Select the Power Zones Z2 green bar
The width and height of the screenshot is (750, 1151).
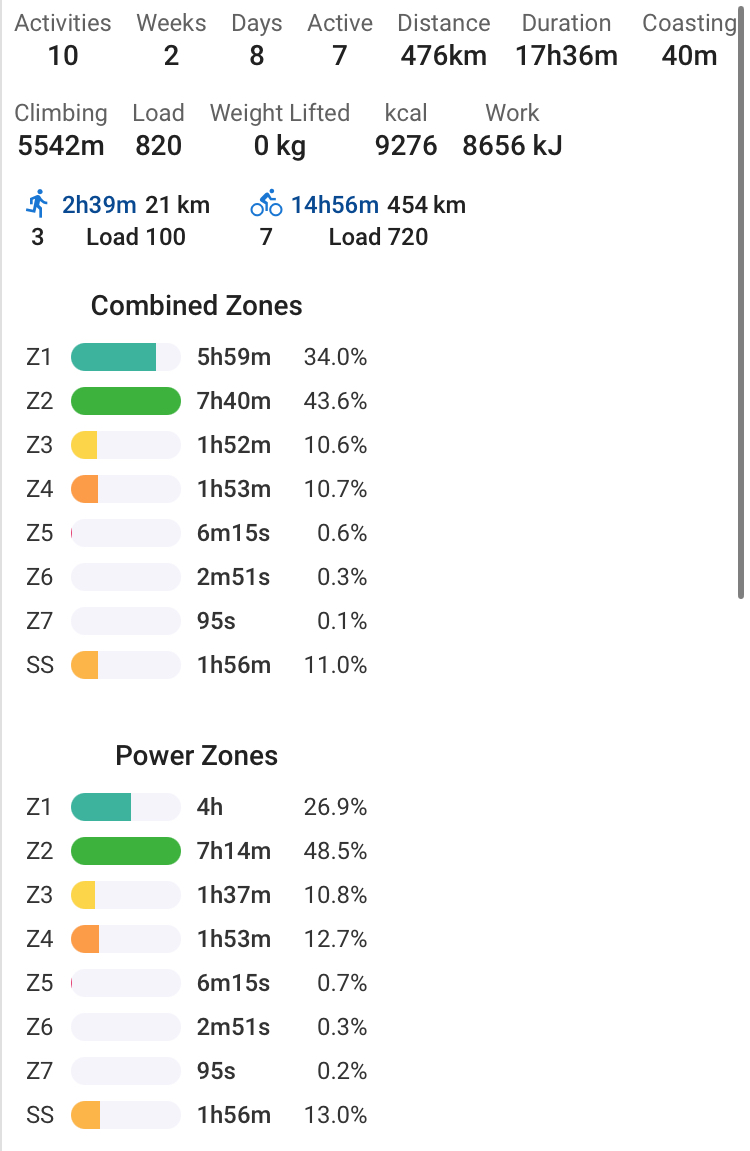coord(126,851)
